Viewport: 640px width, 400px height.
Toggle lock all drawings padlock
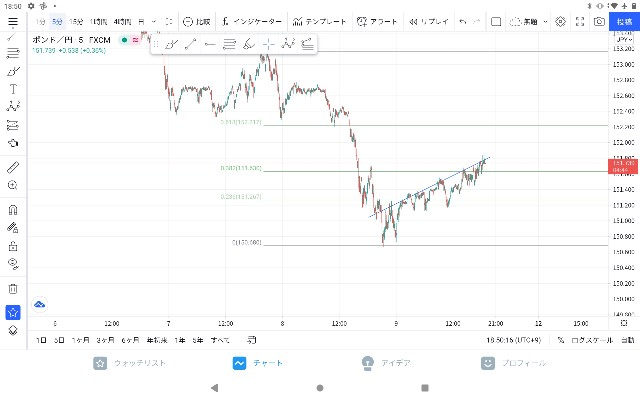13,246
